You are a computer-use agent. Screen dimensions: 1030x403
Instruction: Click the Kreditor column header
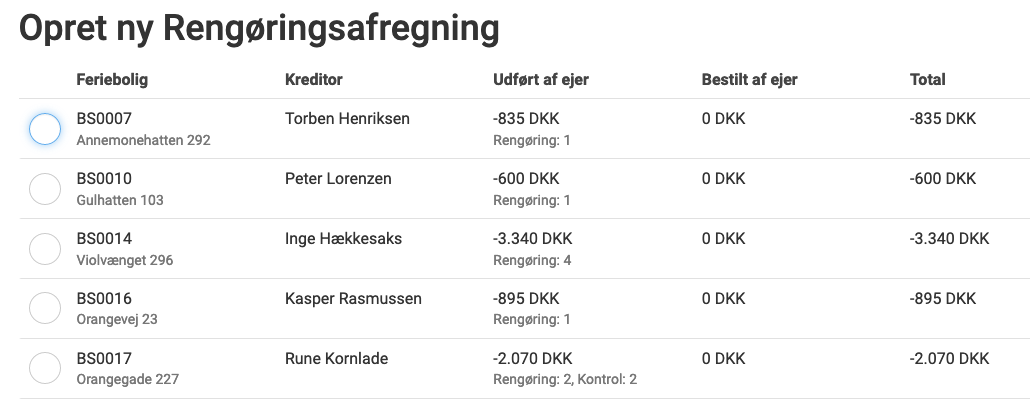314,80
